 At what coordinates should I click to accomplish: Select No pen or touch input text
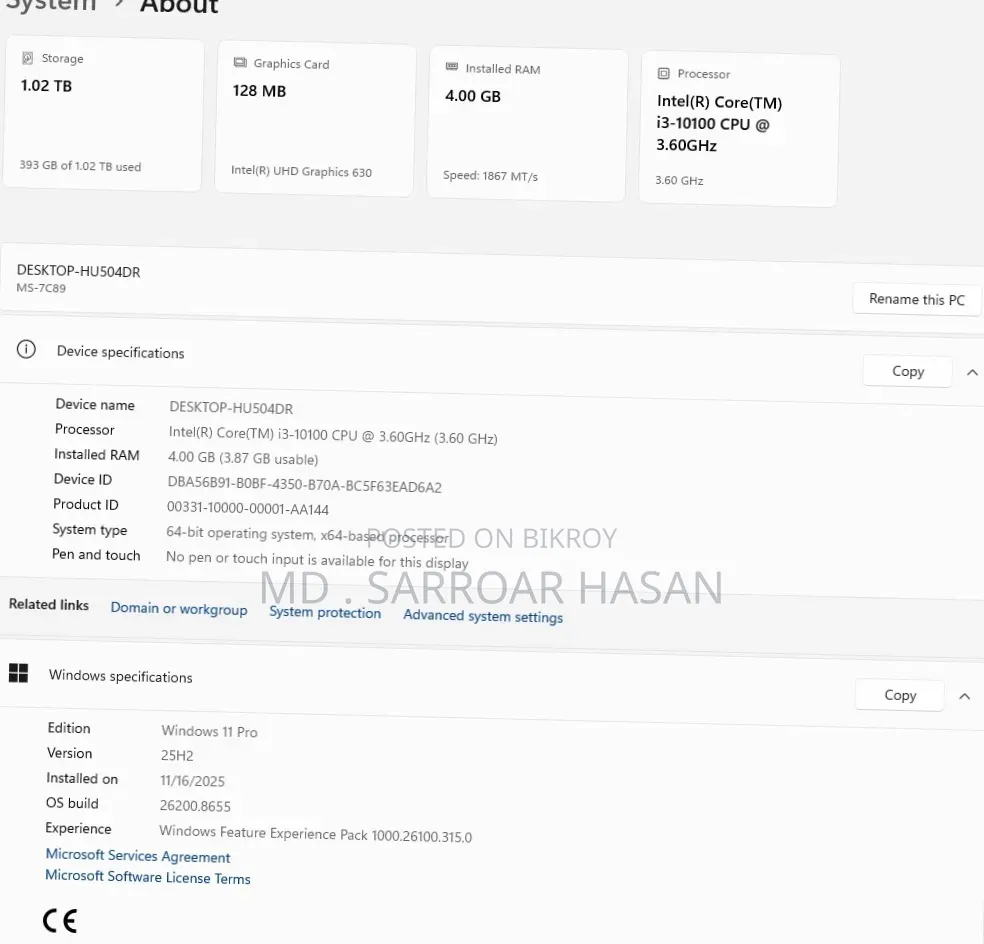(317, 560)
